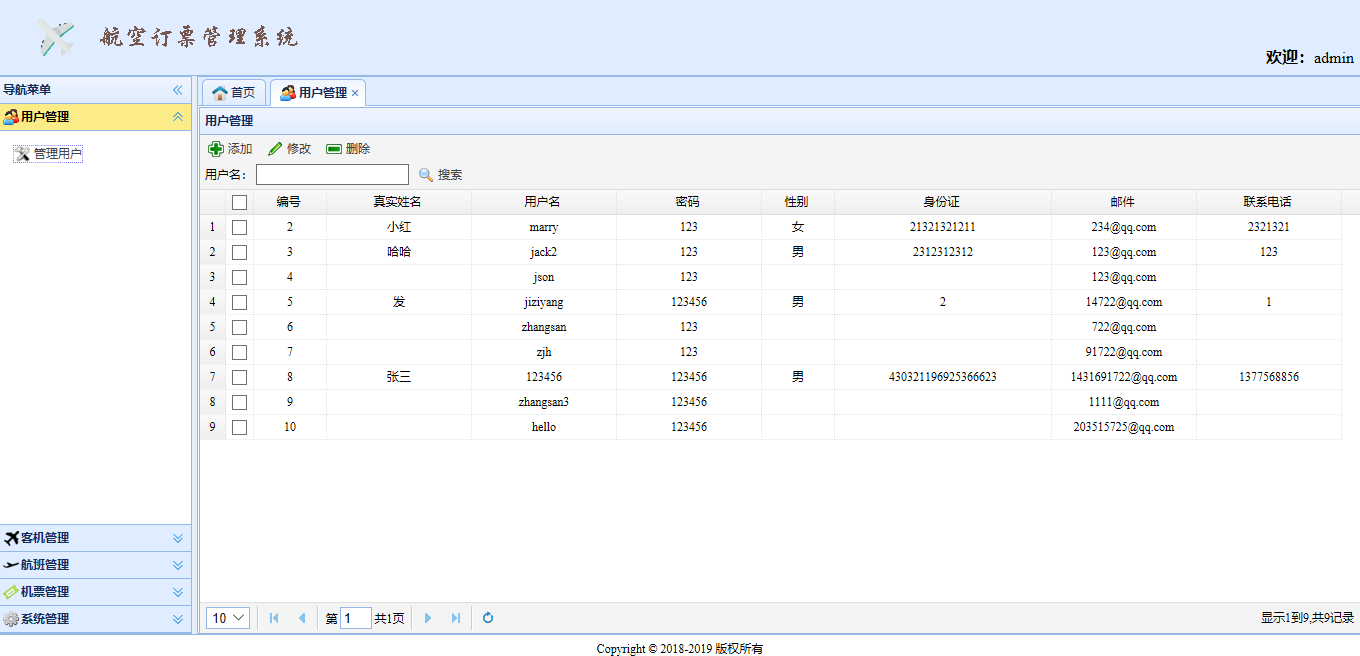This screenshot has width=1360, height=656.
Task: Go to first page of results
Action: point(274,618)
